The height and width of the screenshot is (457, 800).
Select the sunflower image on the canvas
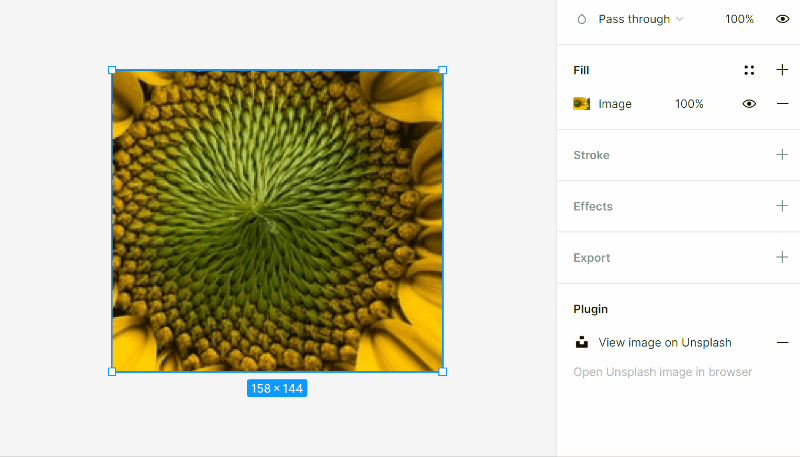pyautogui.click(x=277, y=221)
